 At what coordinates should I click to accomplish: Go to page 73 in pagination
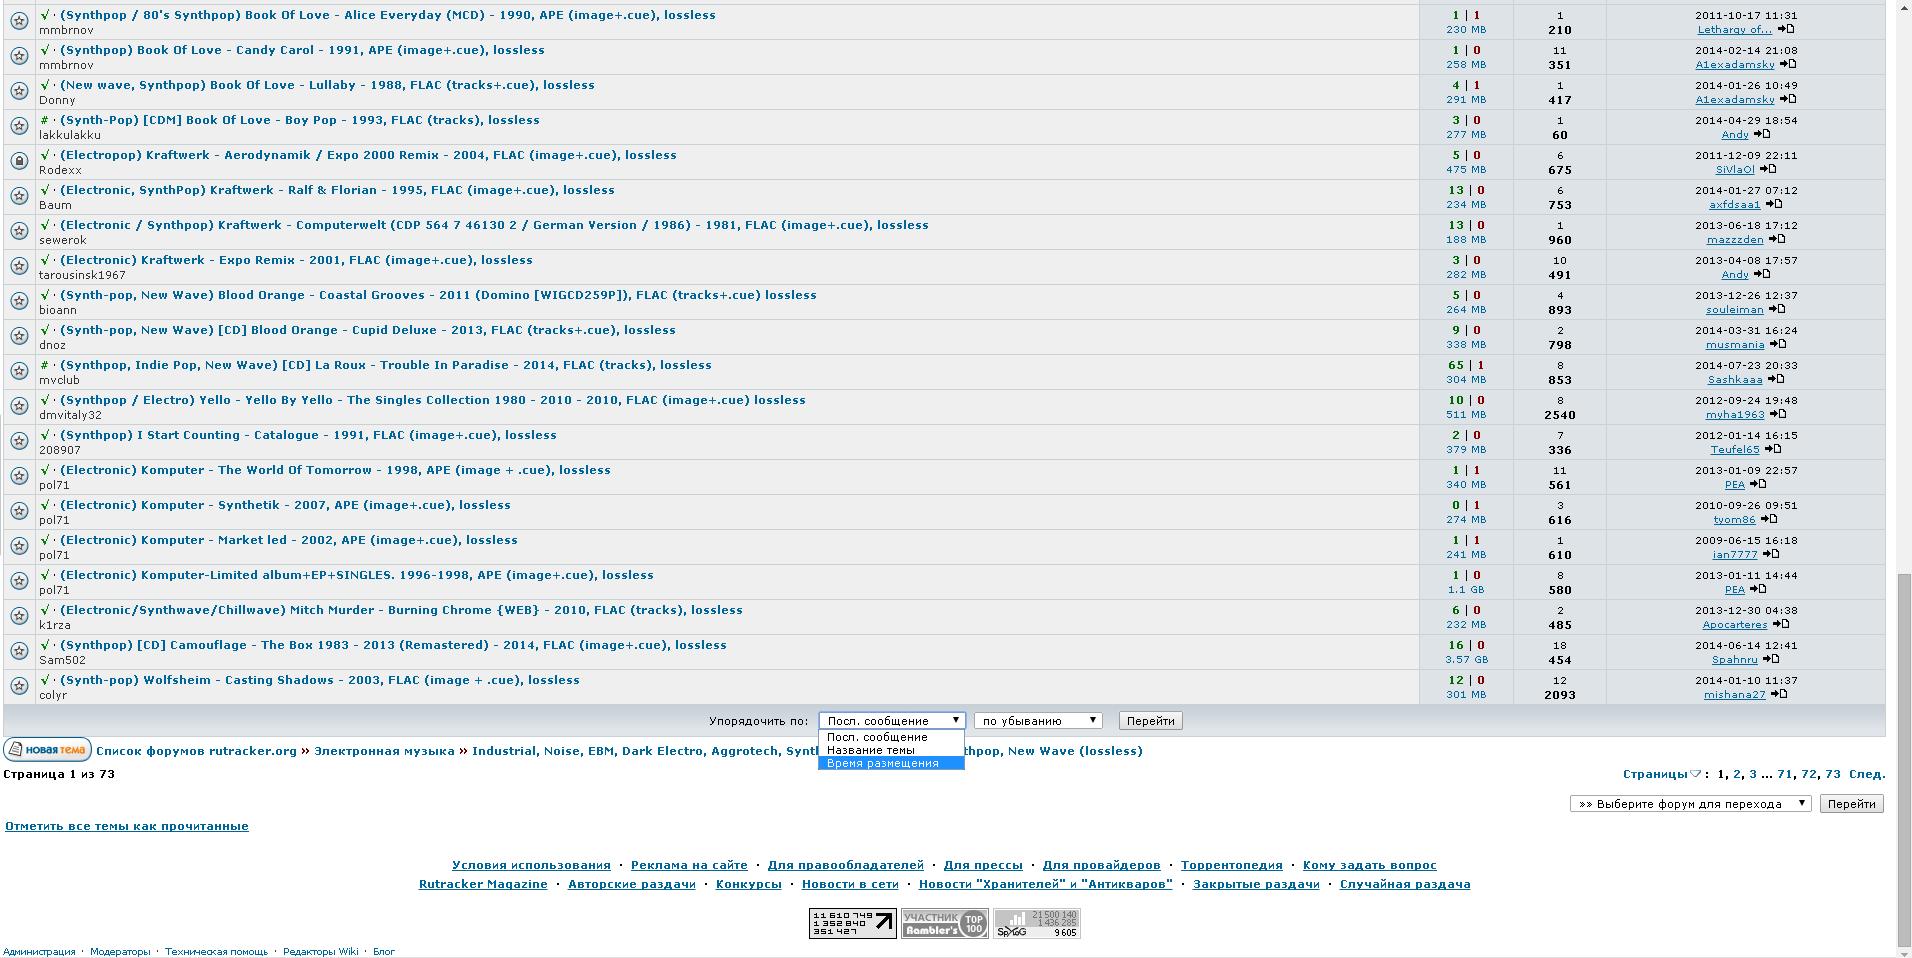point(1832,774)
